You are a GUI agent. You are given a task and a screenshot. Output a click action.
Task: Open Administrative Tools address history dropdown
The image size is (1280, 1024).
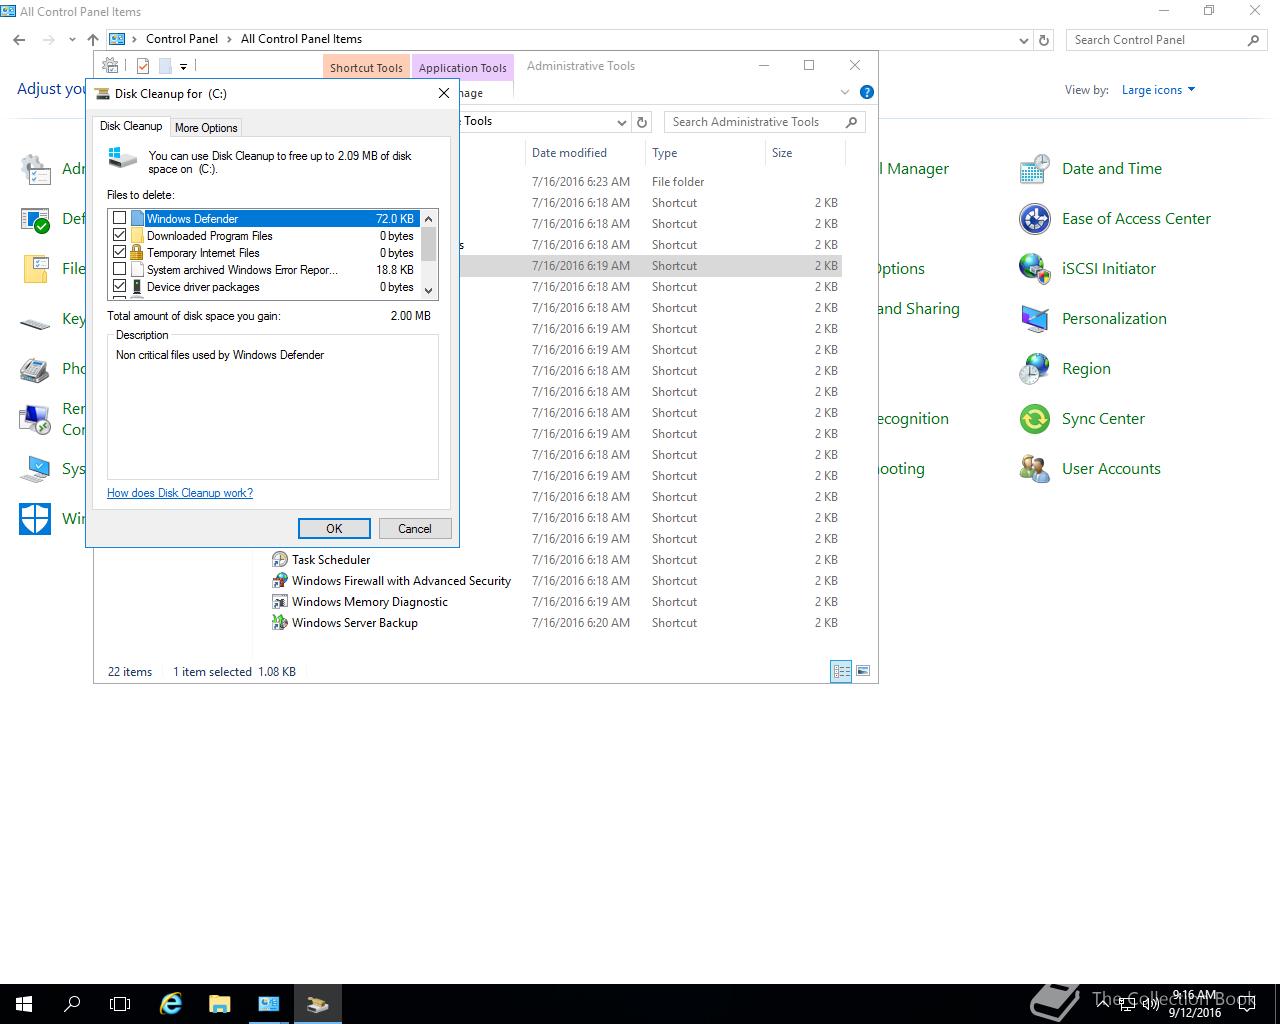[x=621, y=122]
